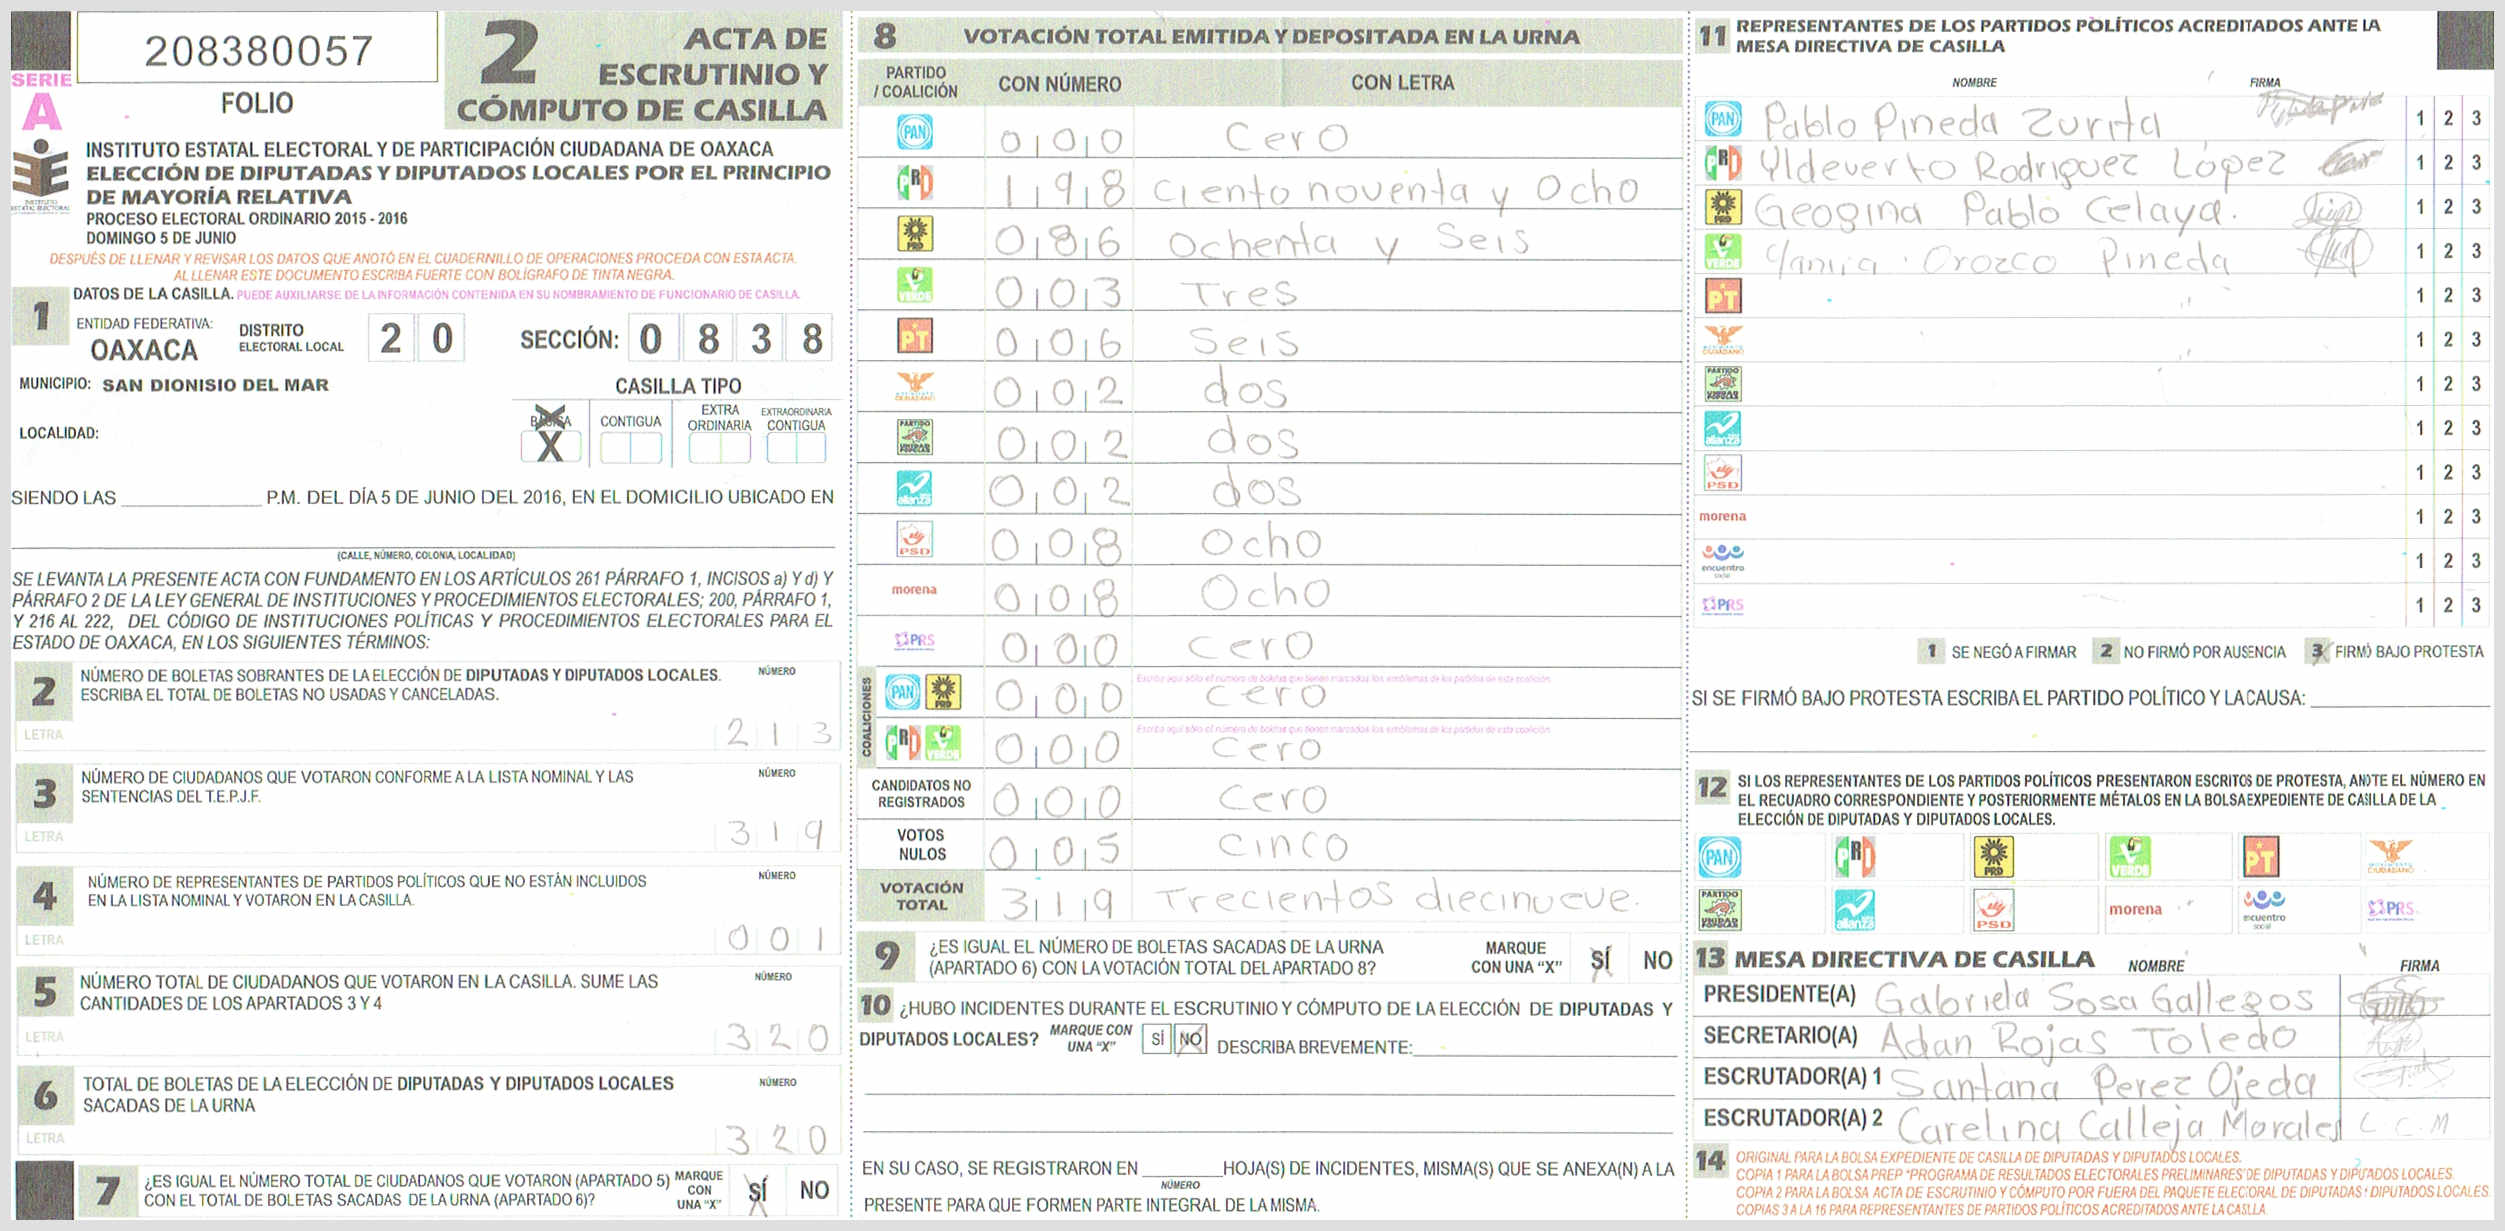Click the PRS logo in the section 8 vote table
Screen dimensions: 2505x1231
915,641
